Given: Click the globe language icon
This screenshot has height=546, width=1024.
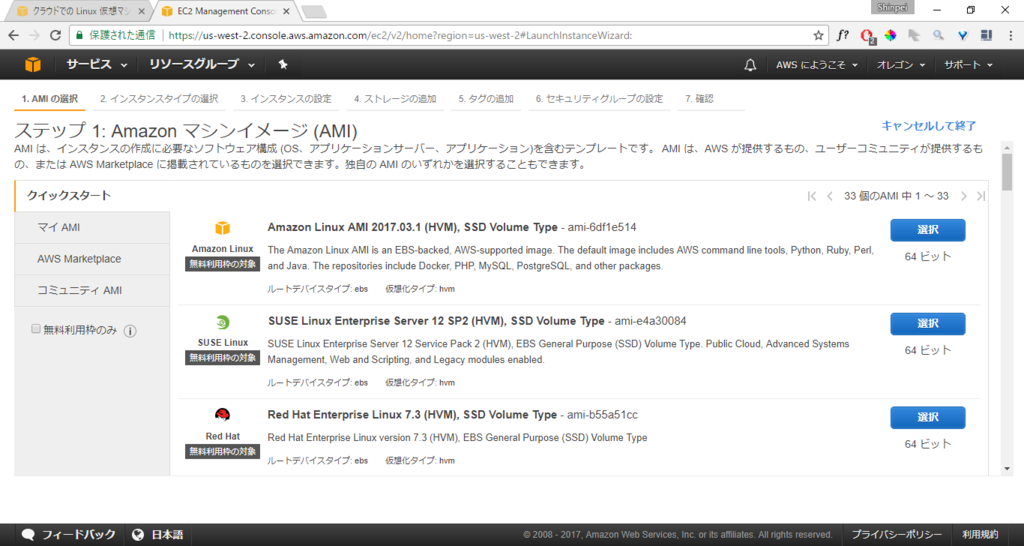Looking at the screenshot, I should coord(138,534).
